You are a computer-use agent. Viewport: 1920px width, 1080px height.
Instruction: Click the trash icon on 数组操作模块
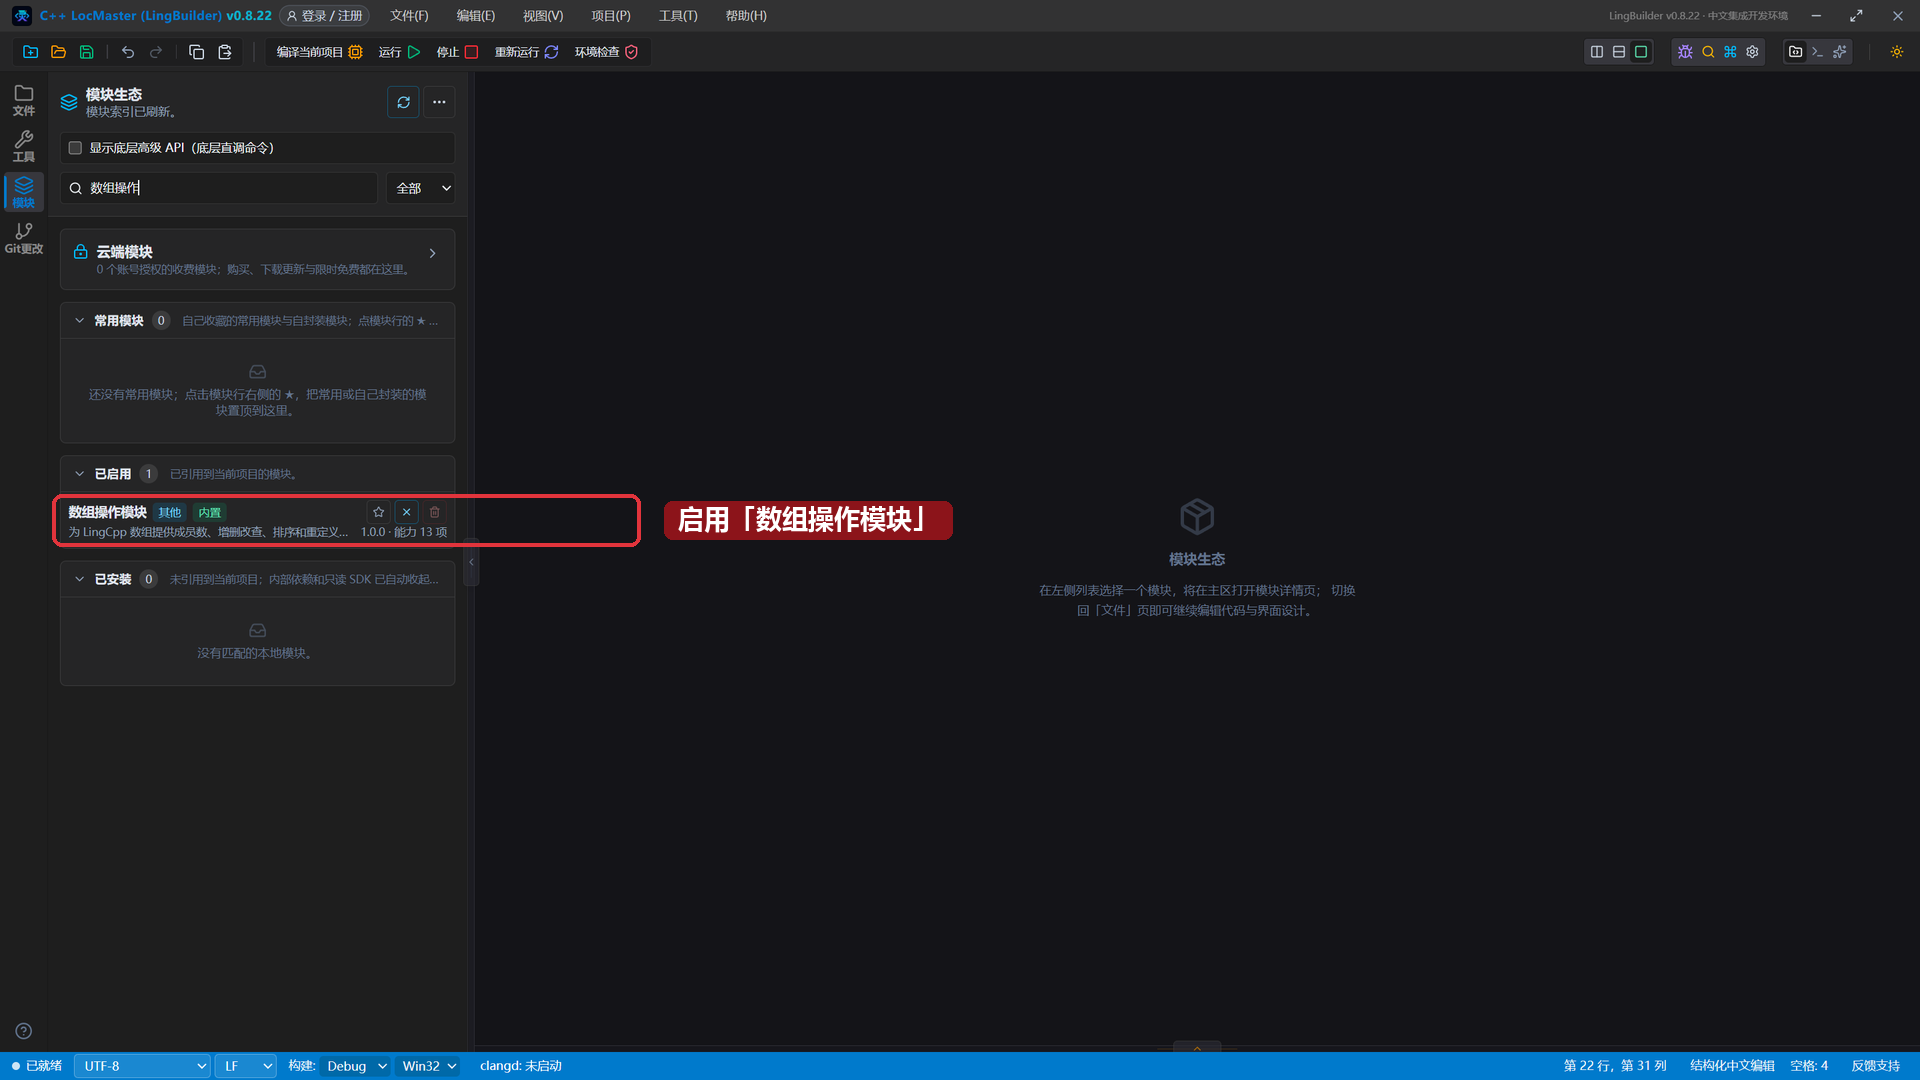point(434,512)
